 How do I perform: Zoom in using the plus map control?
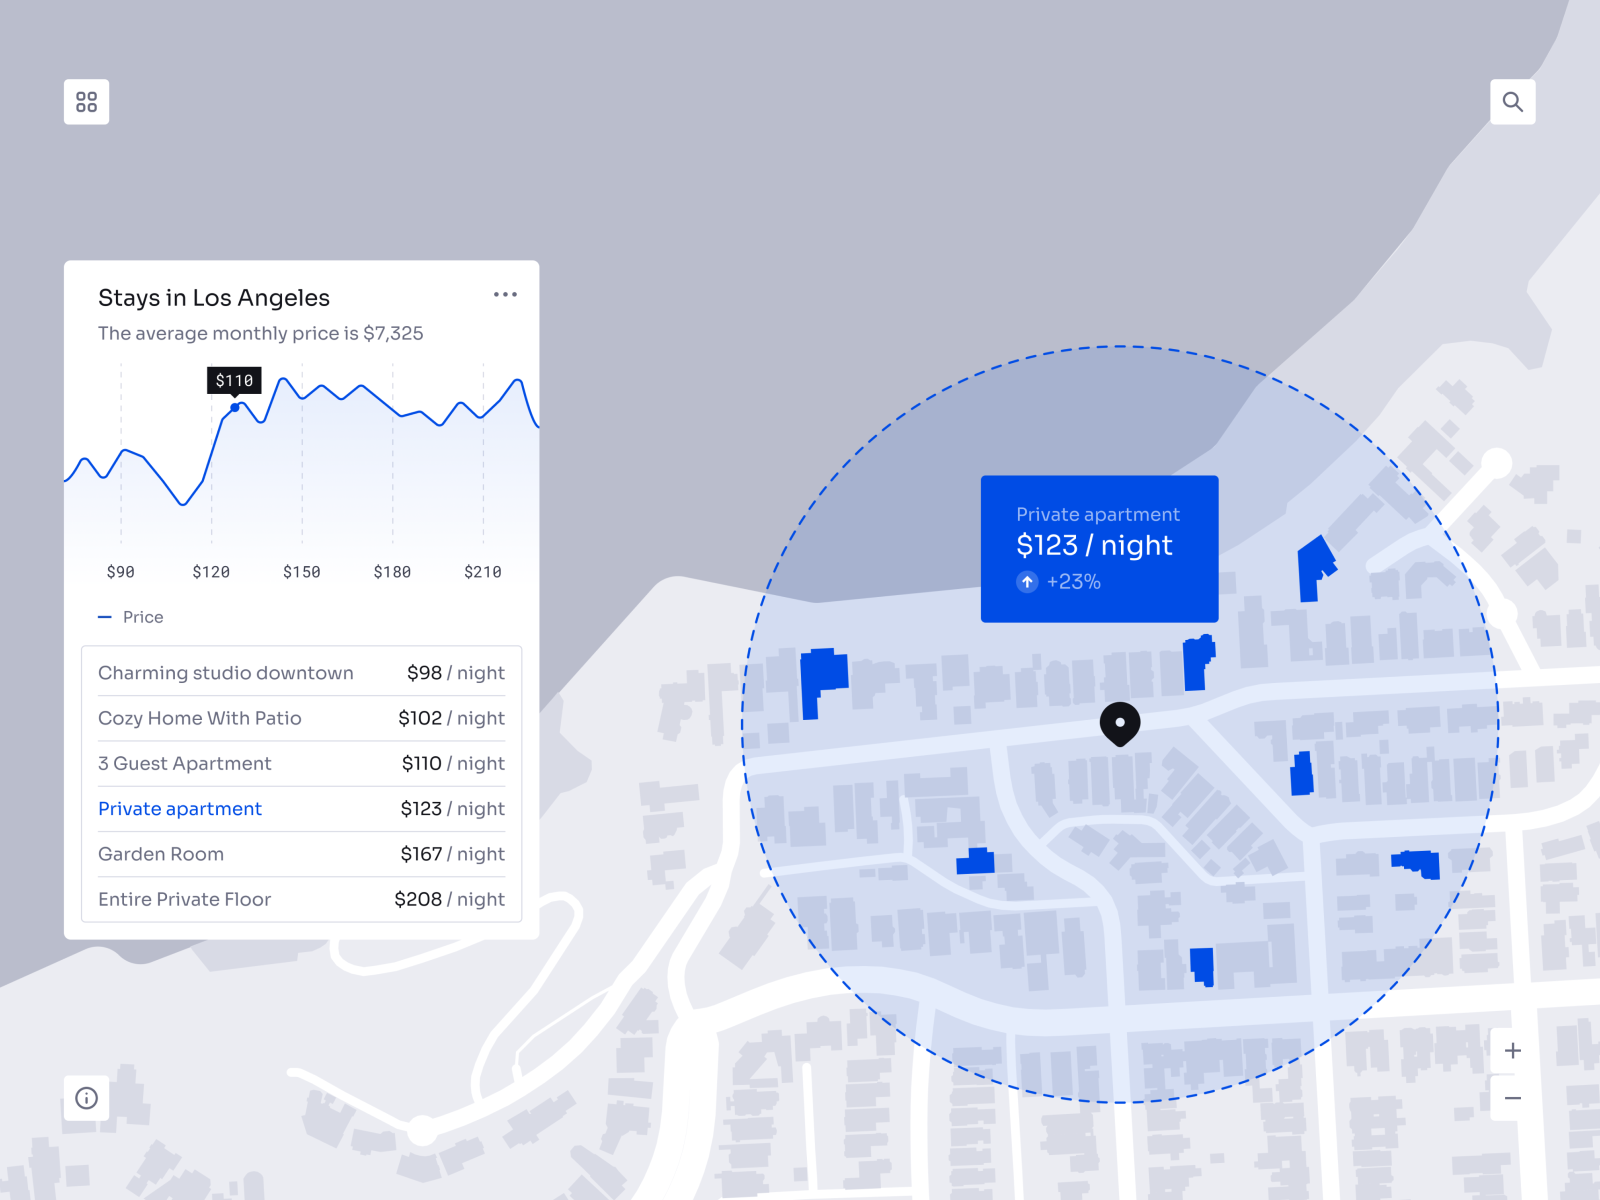1512,1050
